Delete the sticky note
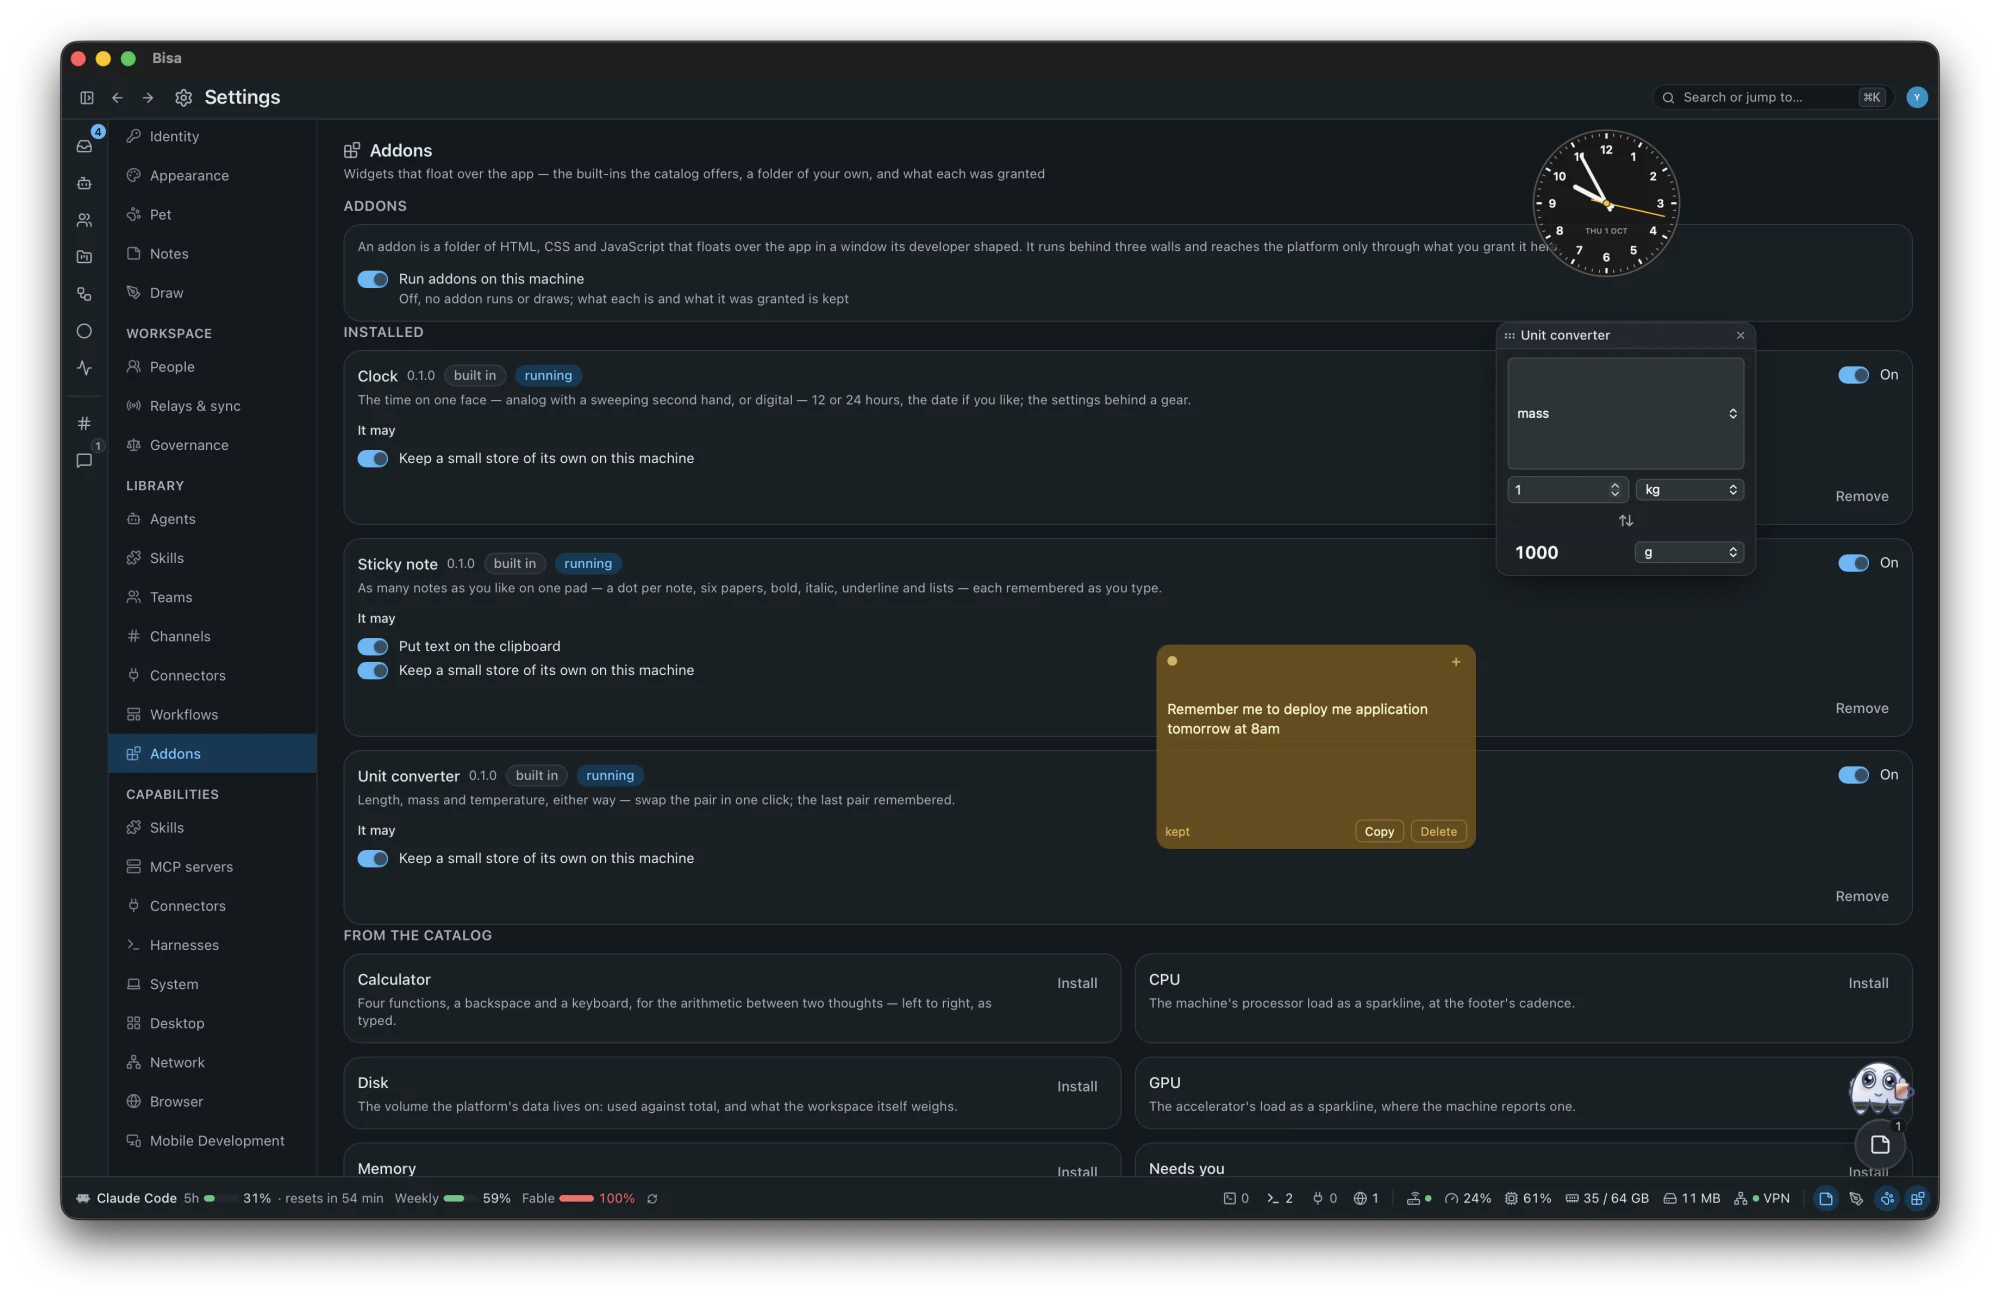This screenshot has height=1300, width=2000. click(x=1438, y=831)
